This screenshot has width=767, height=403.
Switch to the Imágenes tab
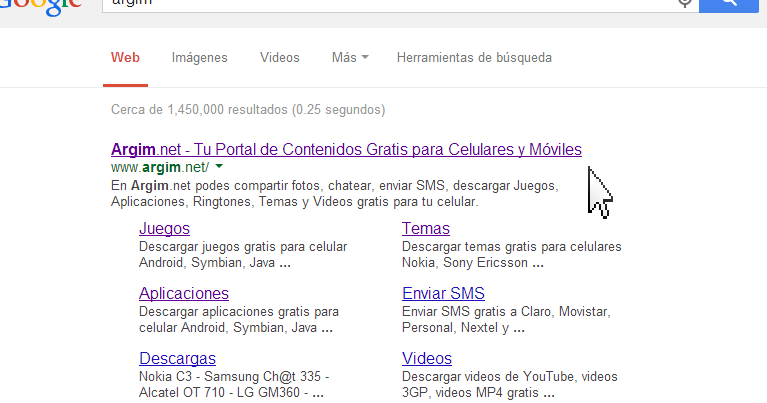pyautogui.click(x=200, y=58)
